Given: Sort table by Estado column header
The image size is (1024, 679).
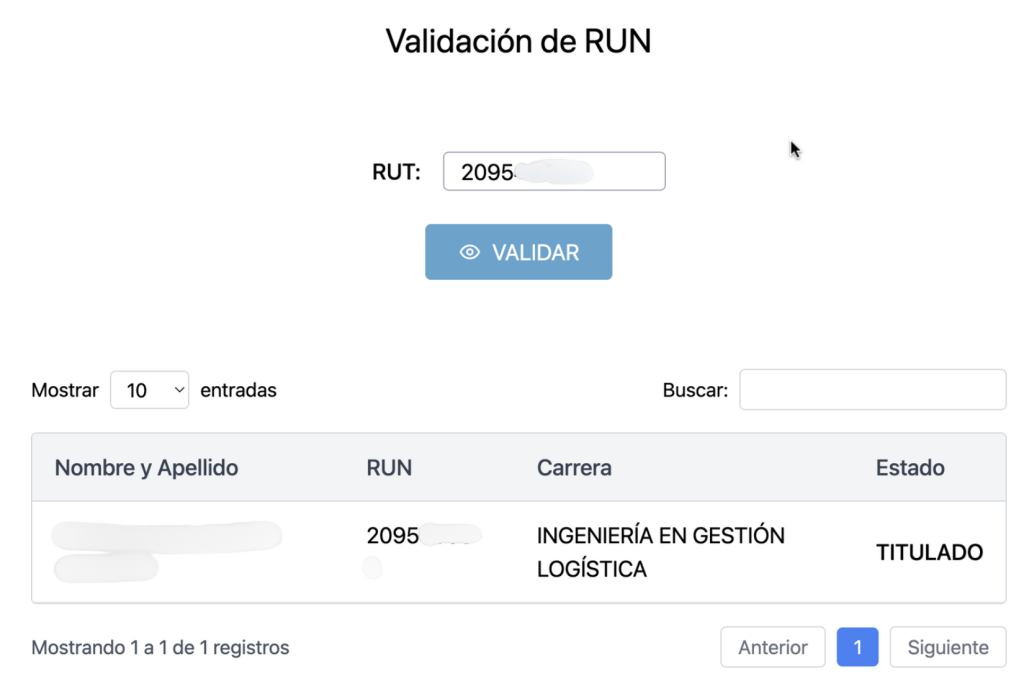Looking at the screenshot, I should click(x=910, y=467).
